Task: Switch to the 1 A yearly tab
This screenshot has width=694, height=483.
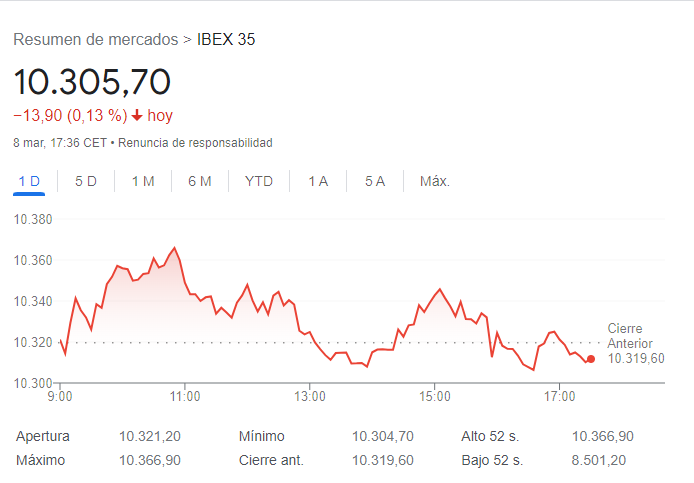Action: (318, 181)
